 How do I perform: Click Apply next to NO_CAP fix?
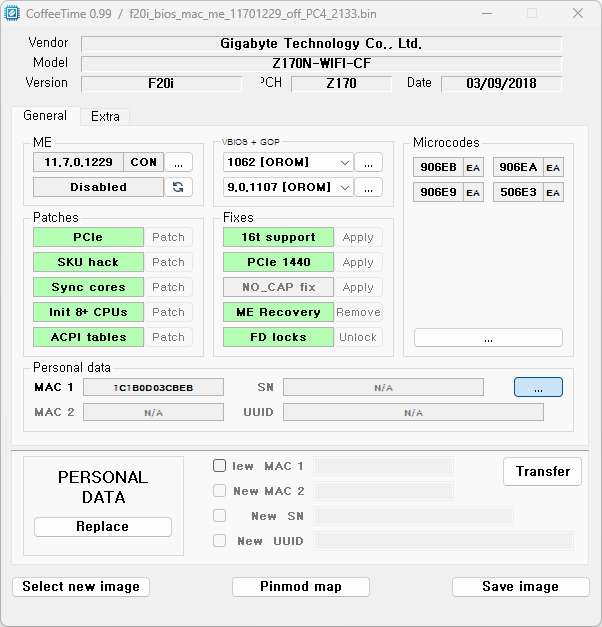click(358, 287)
